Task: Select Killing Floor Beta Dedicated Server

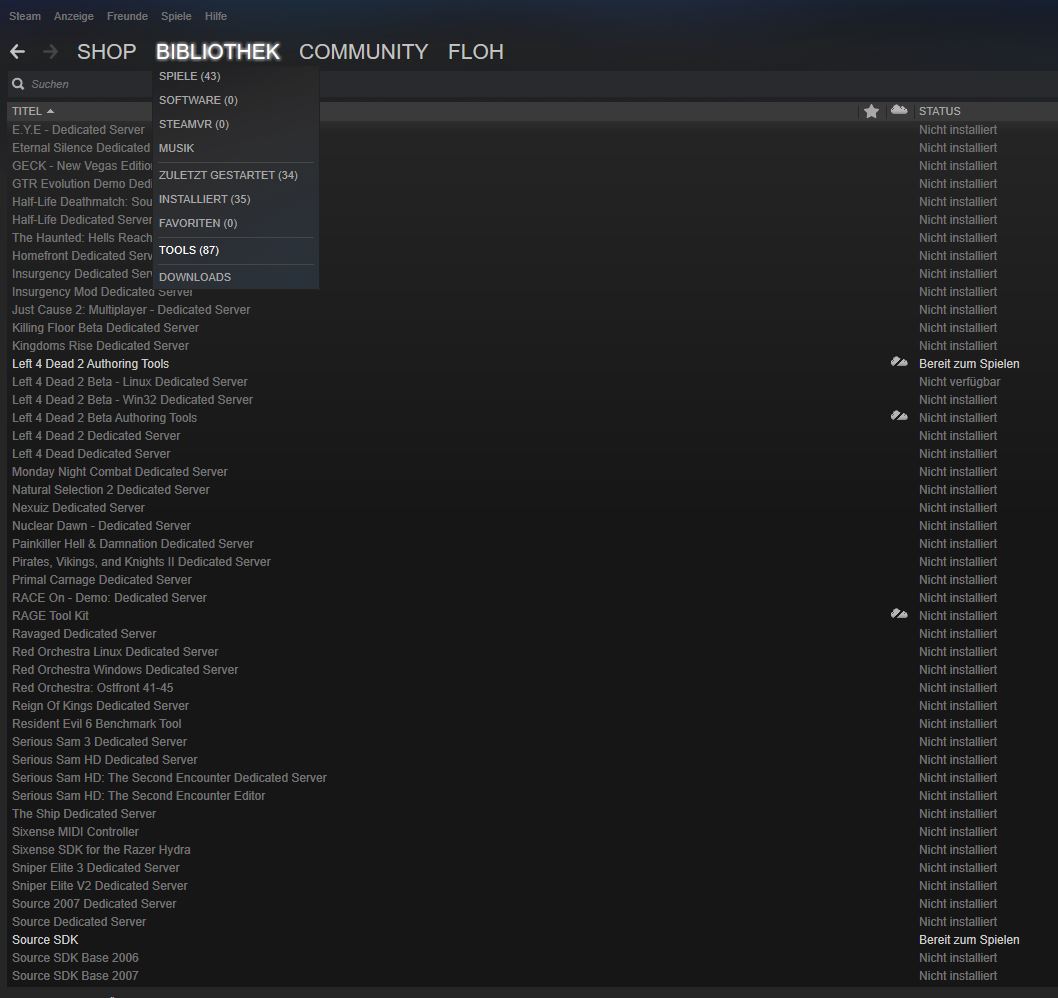Action: point(105,328)
